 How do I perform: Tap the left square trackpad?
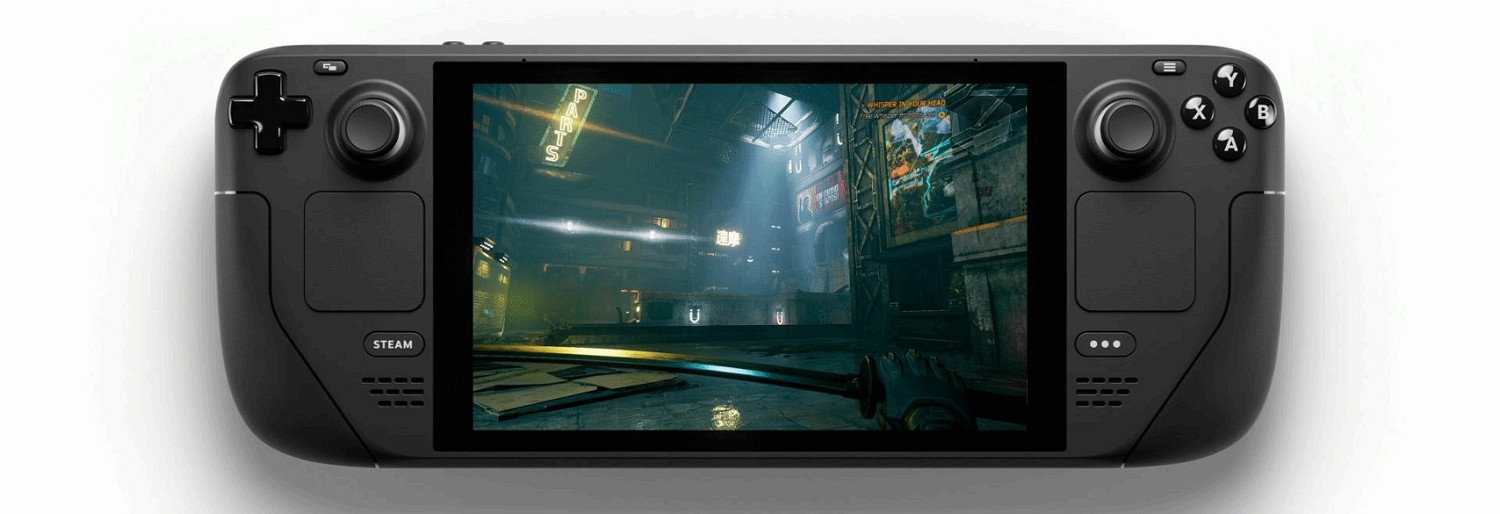[364, 251]
